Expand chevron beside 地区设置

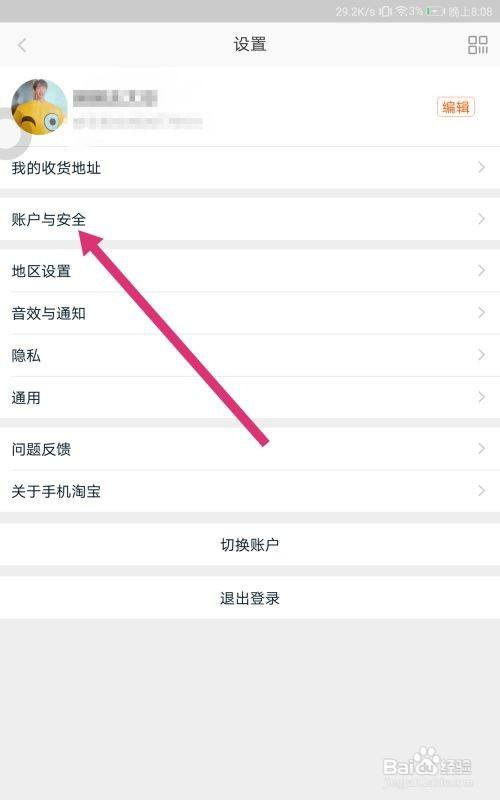[x=481, y=270]
